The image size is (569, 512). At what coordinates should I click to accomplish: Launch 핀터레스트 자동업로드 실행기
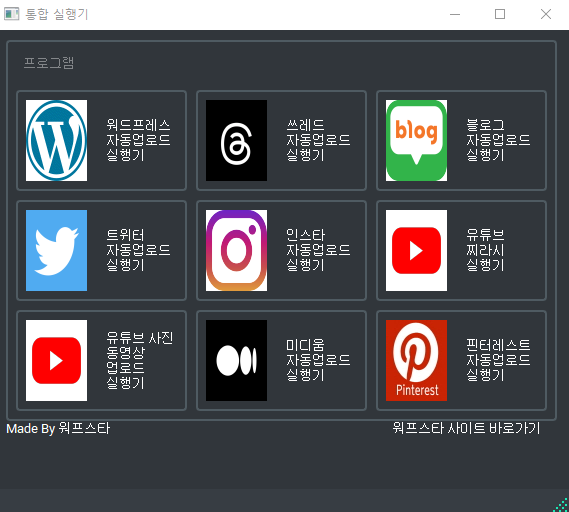[x=462, y=360]
